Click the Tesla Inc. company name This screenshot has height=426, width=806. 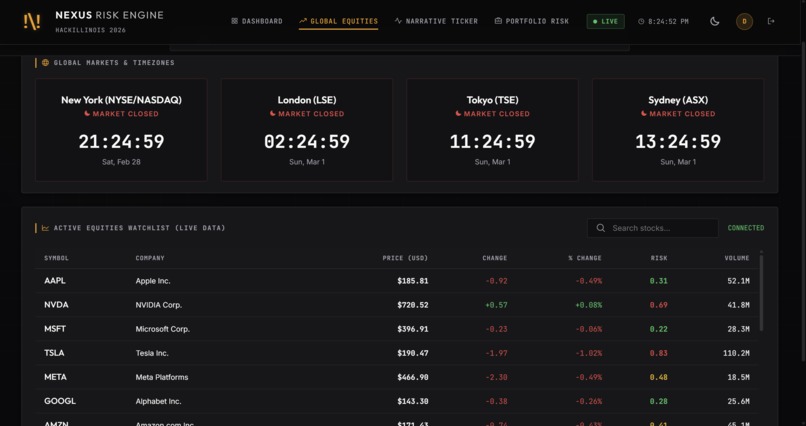(x=152, y=354)
